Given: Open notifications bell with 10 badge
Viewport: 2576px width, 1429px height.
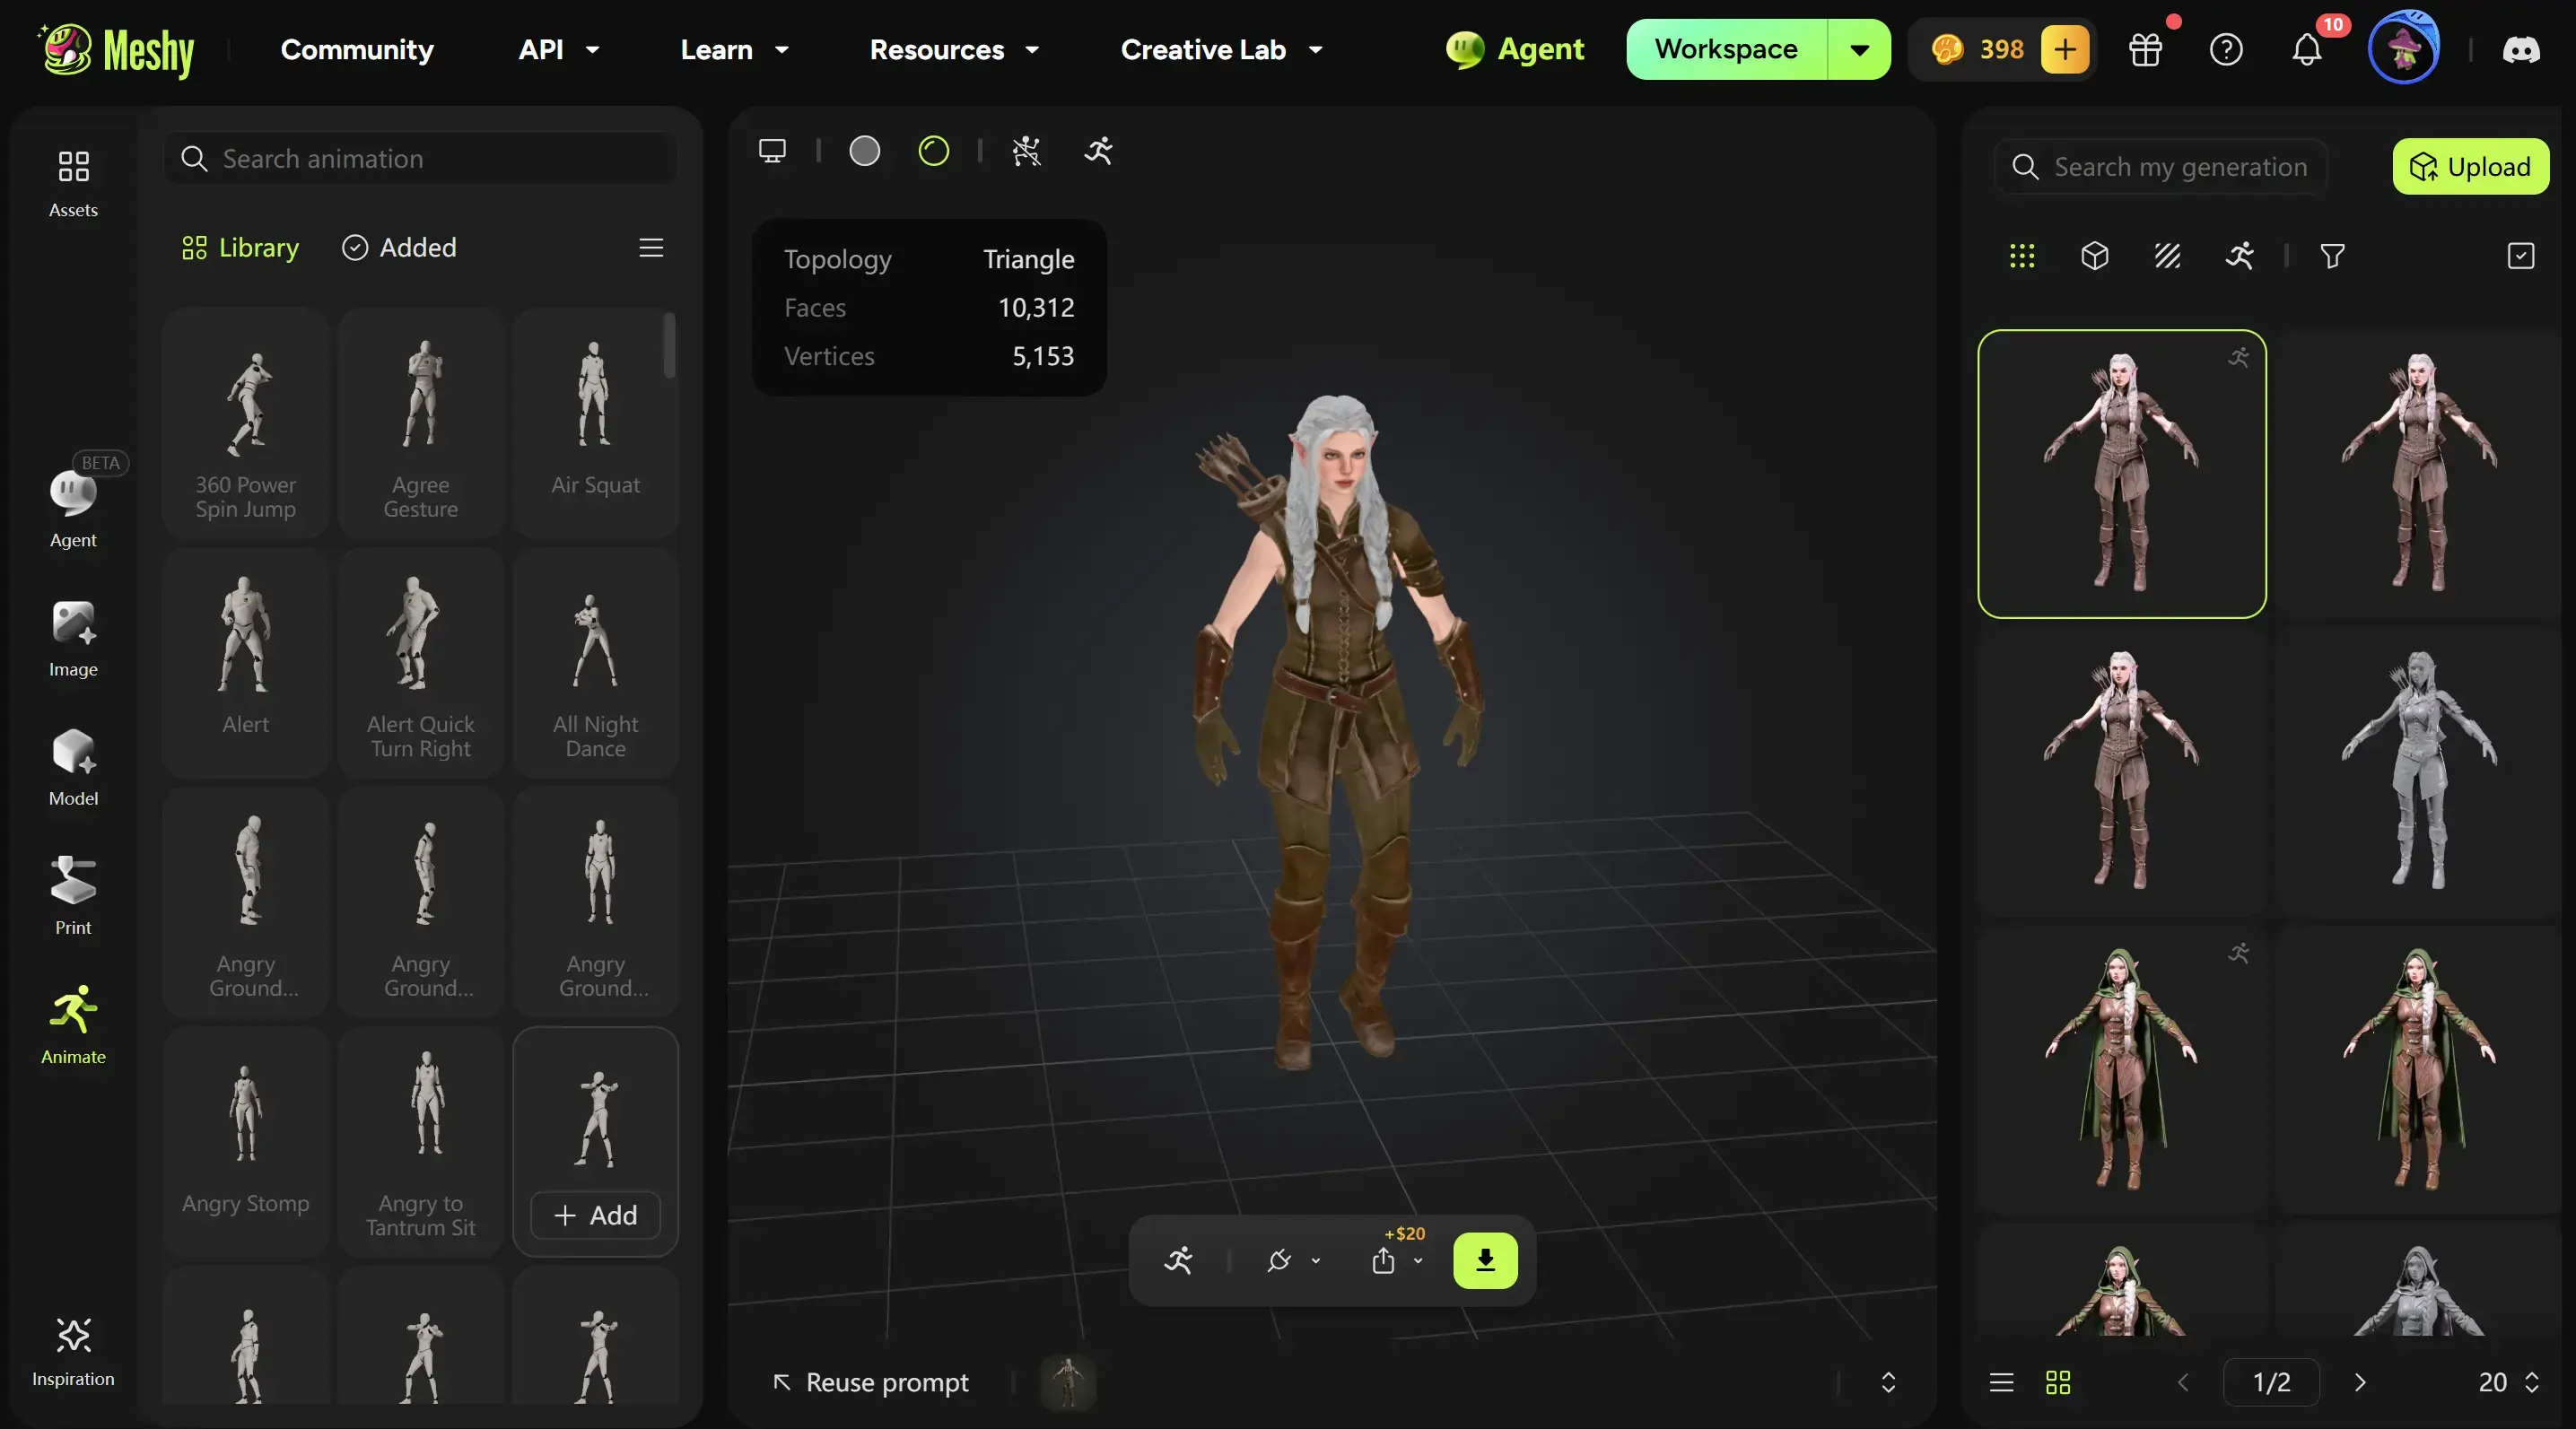Looking at the screenshot, I should [2307, 49].
